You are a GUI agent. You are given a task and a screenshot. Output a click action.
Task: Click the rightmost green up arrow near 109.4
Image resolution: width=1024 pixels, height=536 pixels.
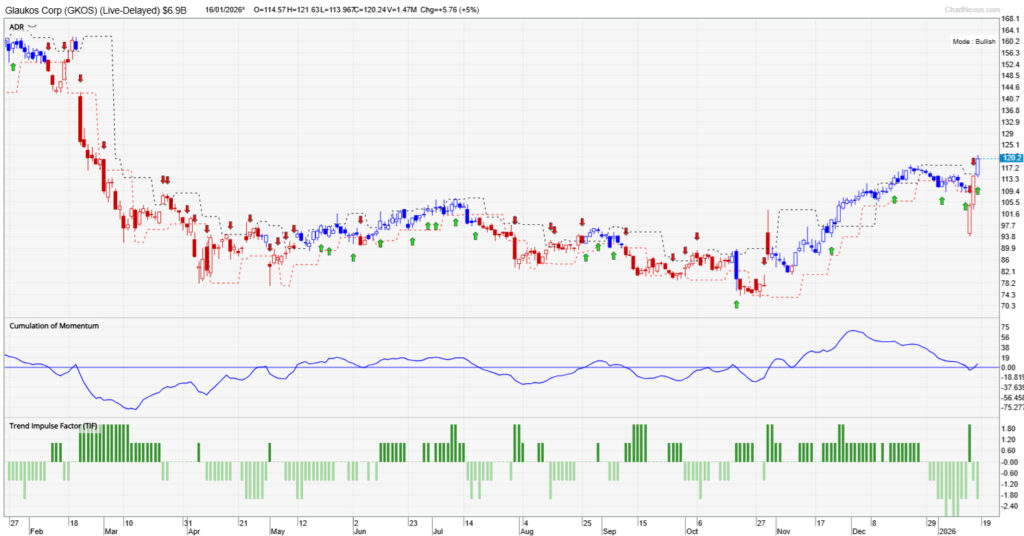(978, 190)
